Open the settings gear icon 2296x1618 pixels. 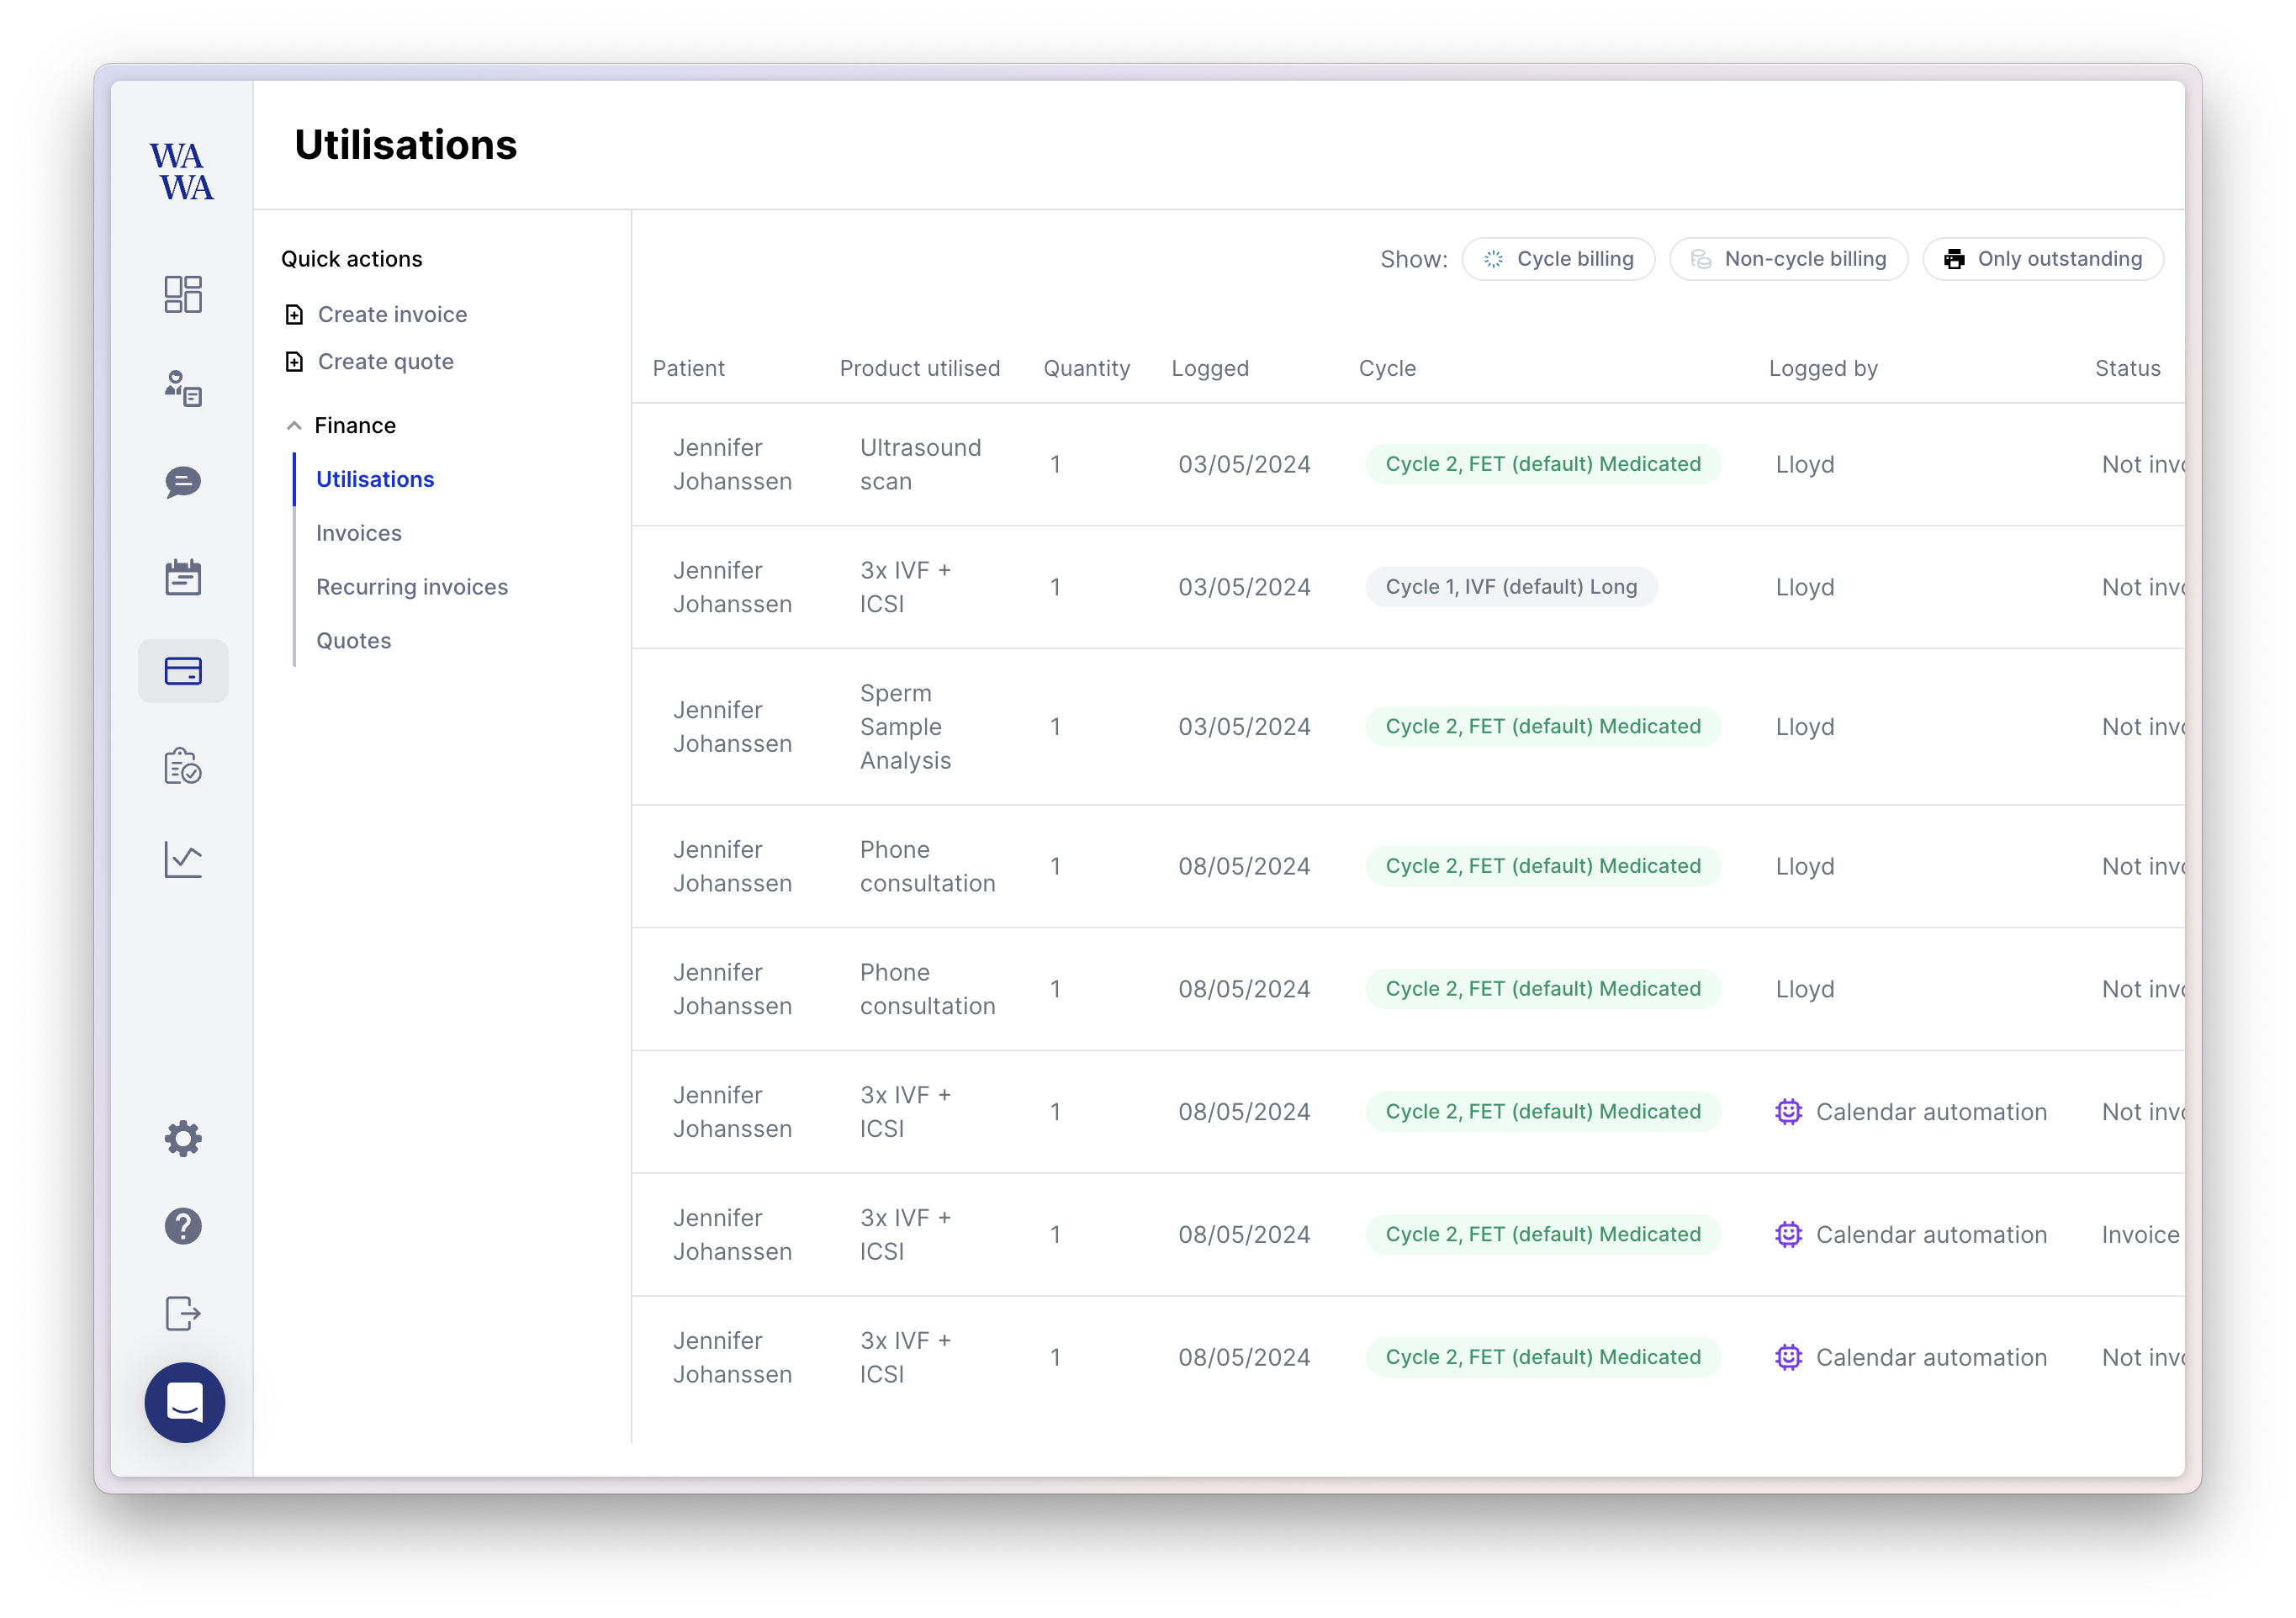point(183,1138)
